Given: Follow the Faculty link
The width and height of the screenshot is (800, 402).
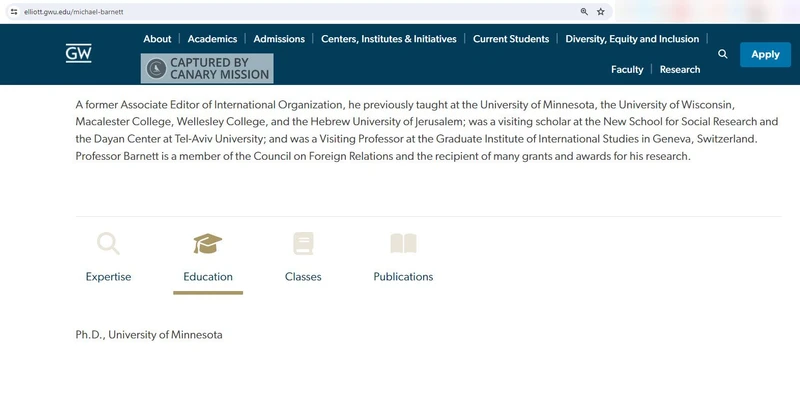Looking at the screenshot, I should click(x=627, y=69).
